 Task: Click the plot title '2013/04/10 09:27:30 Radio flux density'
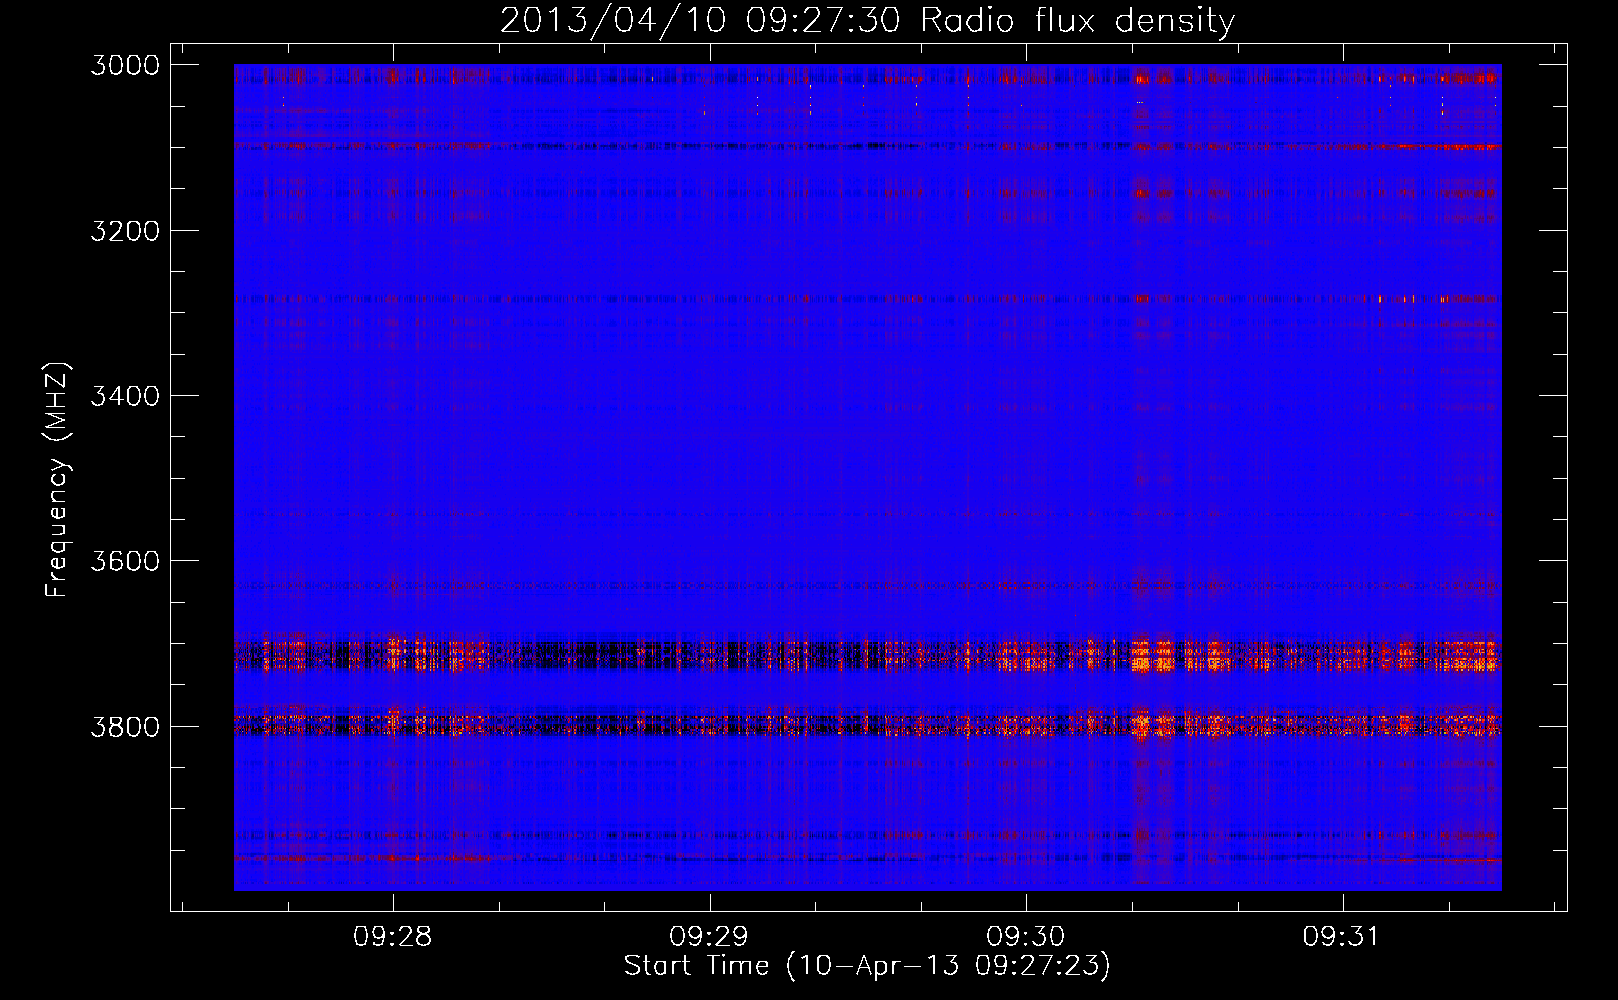867,20
